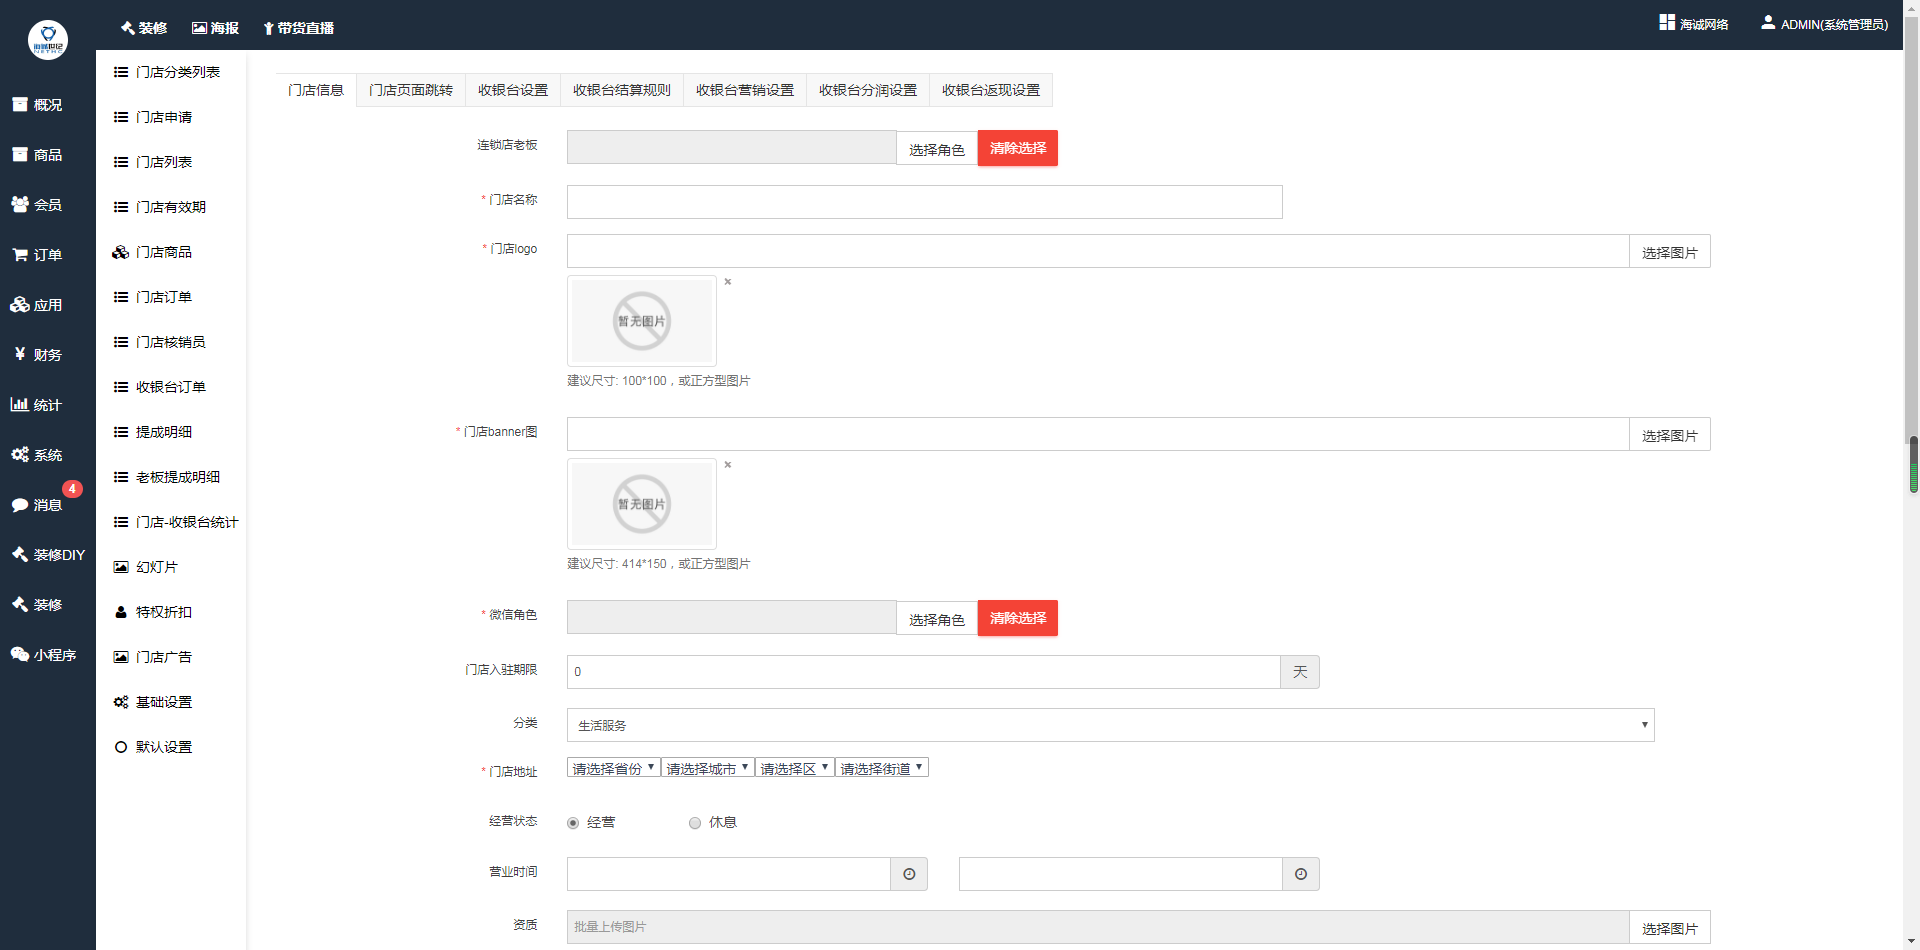Open the 财务 yen icon in sidebar
Viewport: 1920px width, 950px height.
20,354
